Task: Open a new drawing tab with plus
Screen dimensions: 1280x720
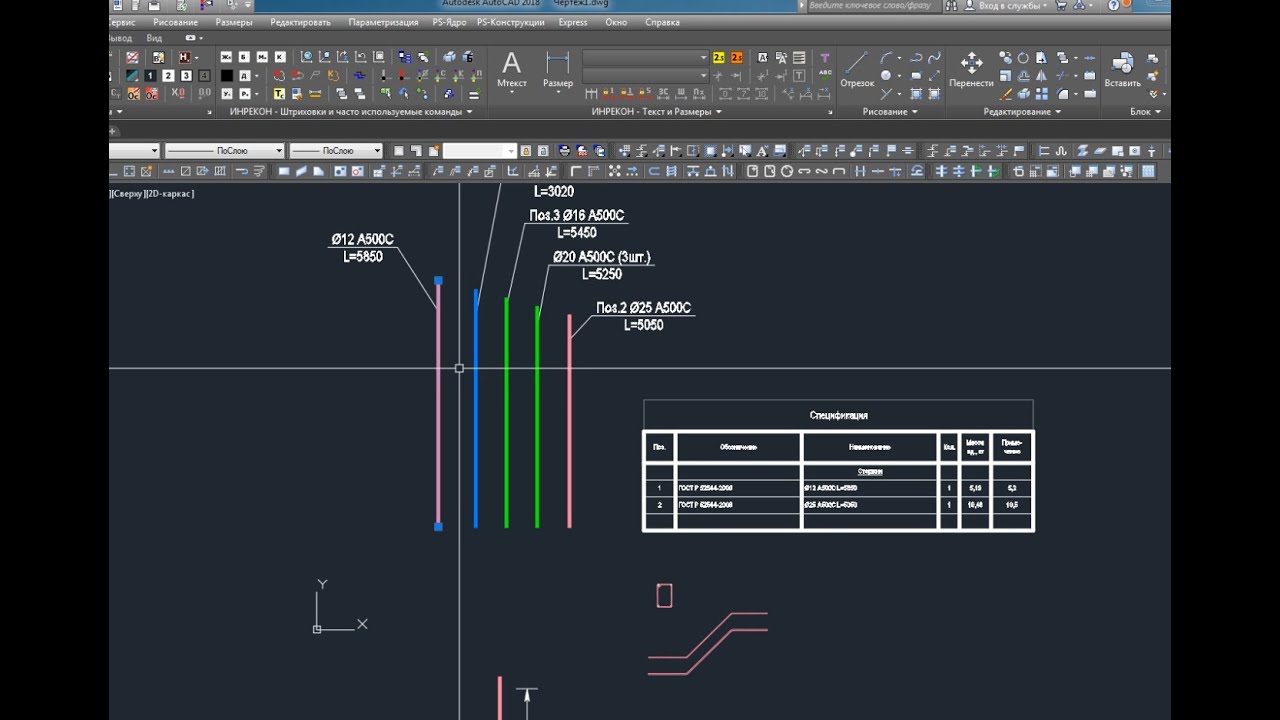Action: pyautogui.click(x=113, y=131)
